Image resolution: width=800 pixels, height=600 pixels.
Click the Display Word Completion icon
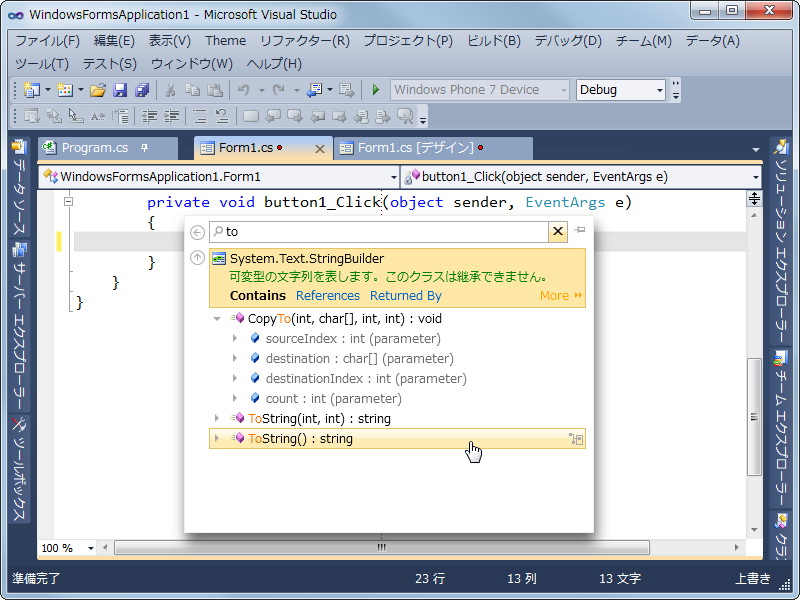click(98, 117)
